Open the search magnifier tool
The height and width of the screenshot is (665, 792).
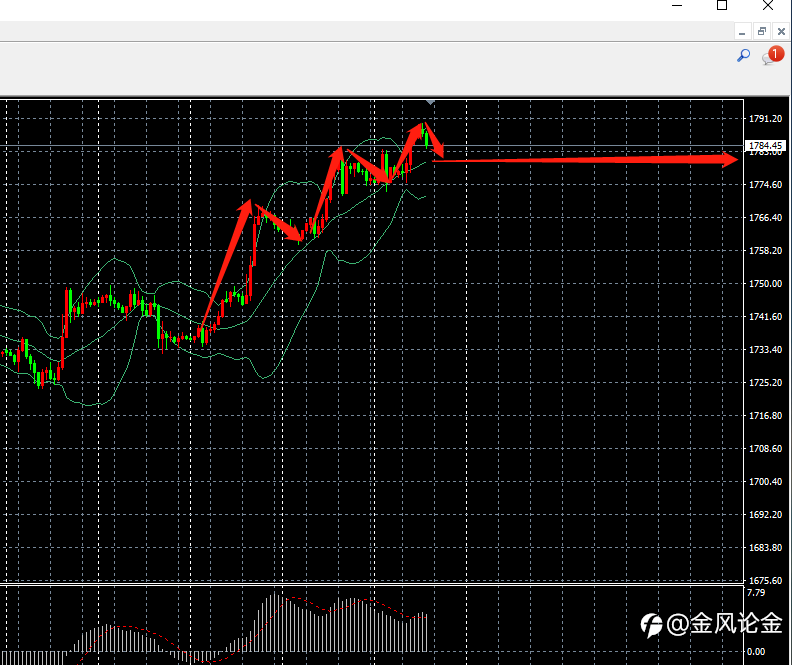(744, 55)
